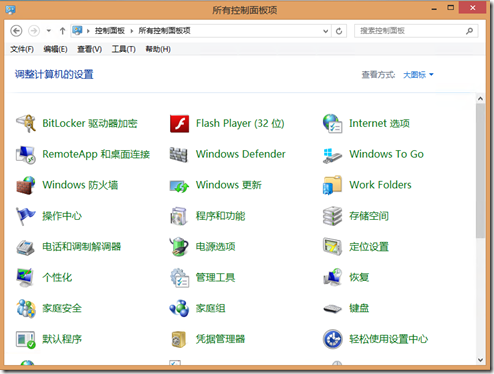Open the 操作中心 flag icon

point(26,216)
